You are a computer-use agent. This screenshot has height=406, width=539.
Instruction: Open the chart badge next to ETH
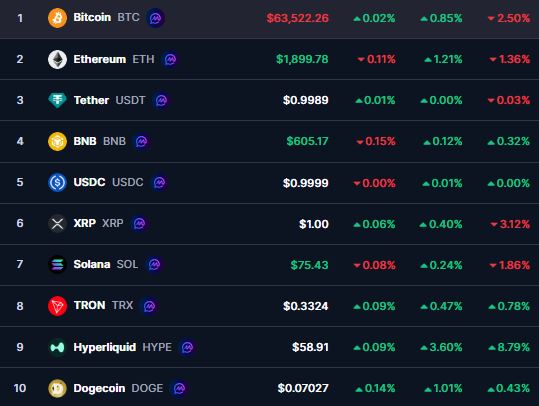[170, 59]
